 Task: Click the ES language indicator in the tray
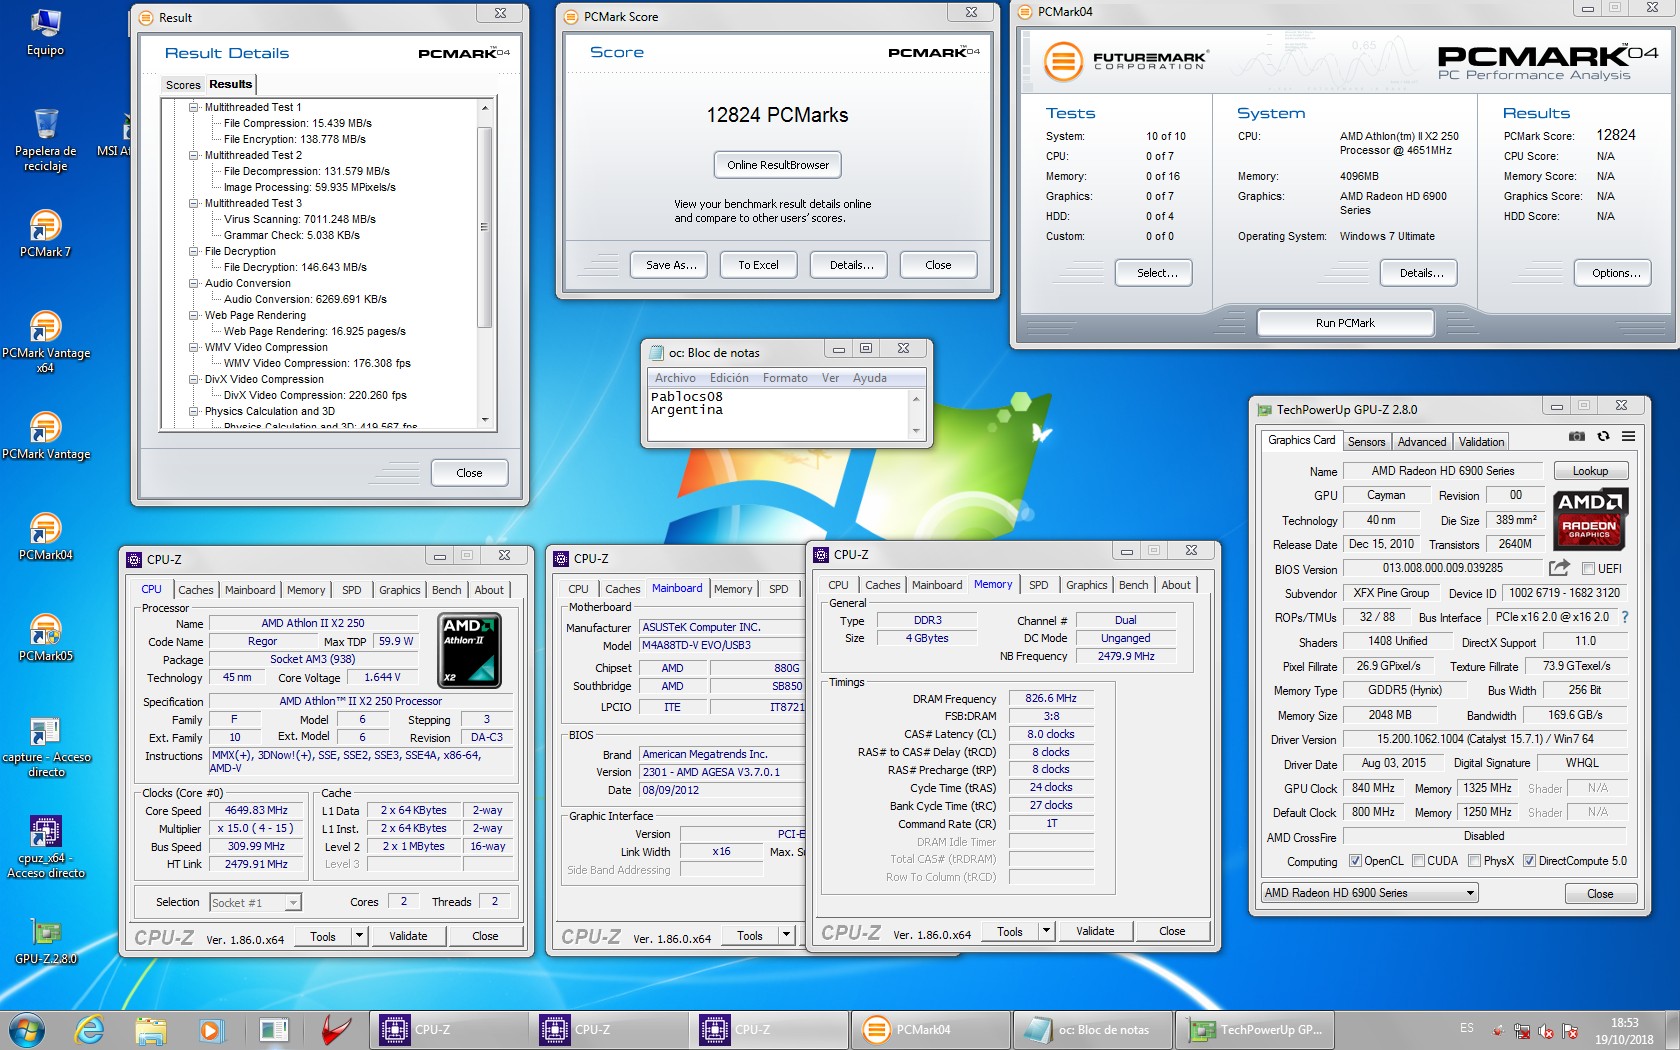point(1467,1028)
